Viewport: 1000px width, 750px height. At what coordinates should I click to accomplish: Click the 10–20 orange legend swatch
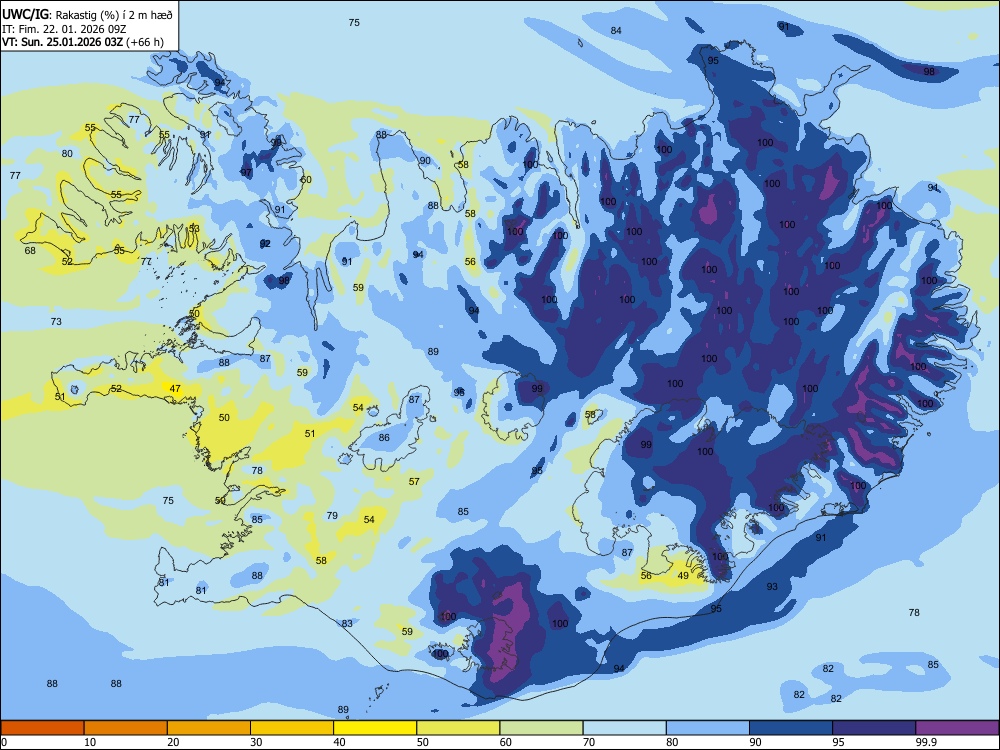tap(126, 728)
